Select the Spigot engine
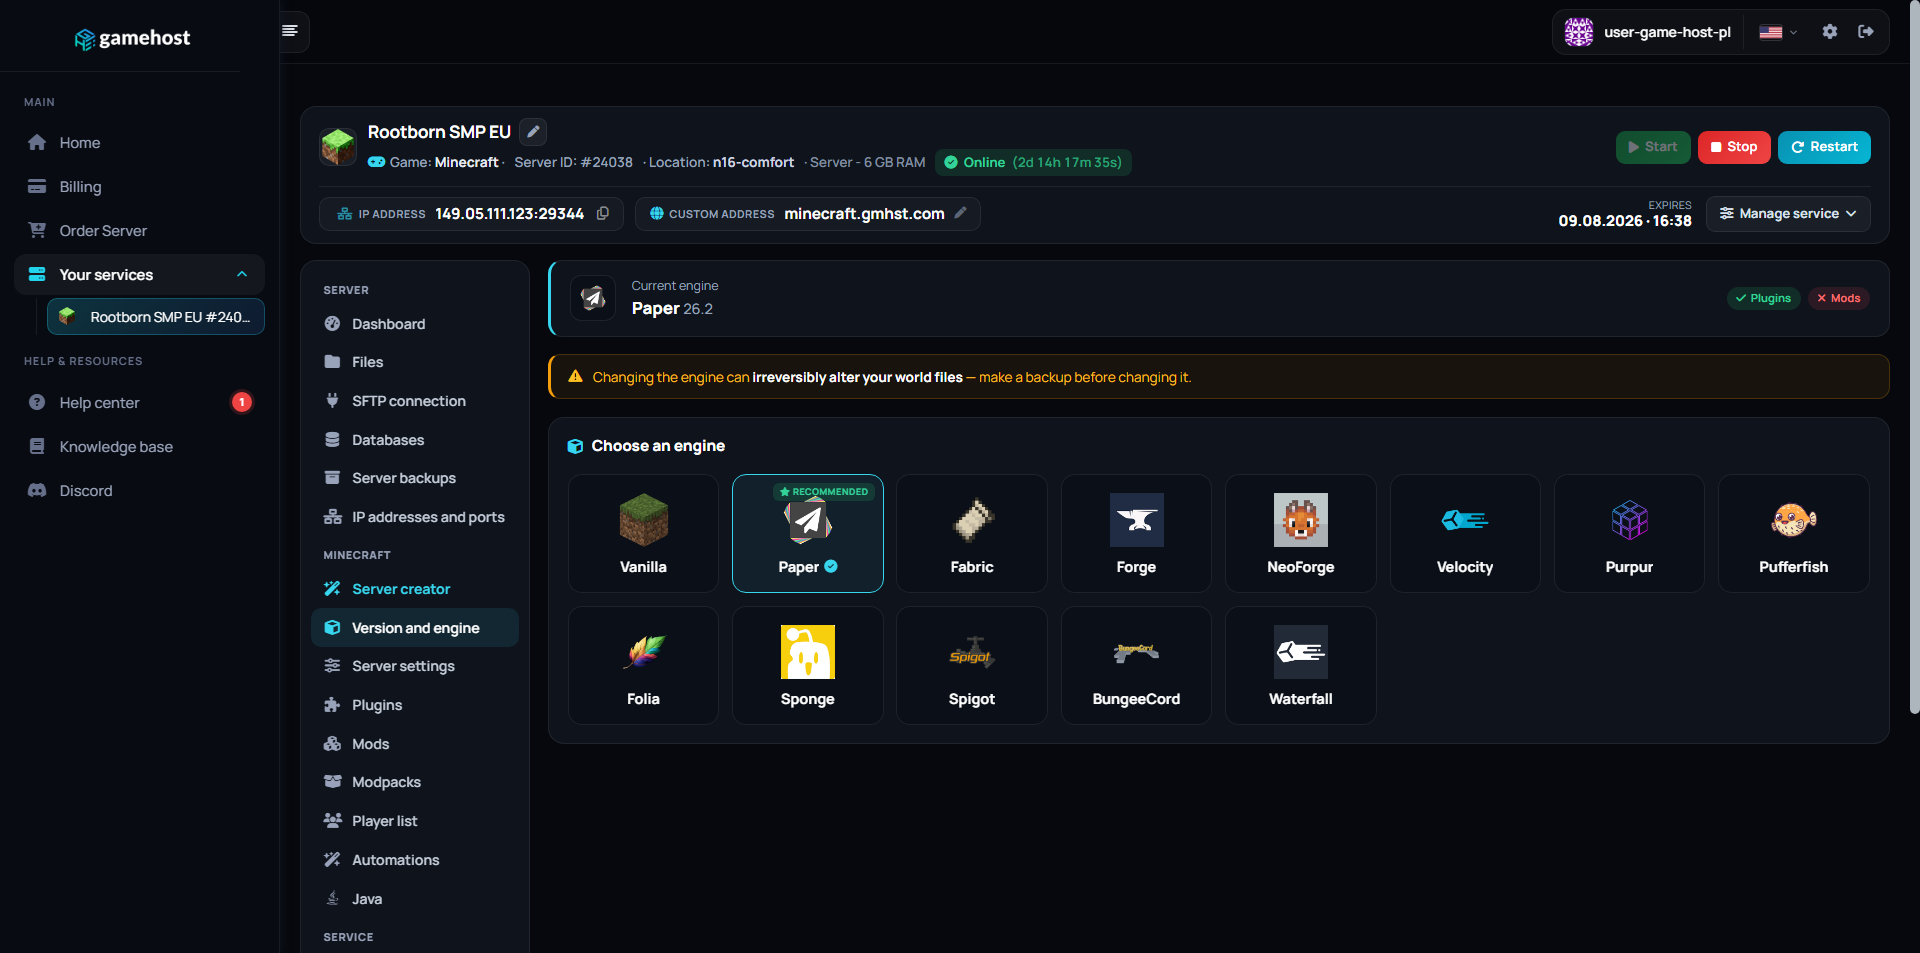 pos(972,665)
